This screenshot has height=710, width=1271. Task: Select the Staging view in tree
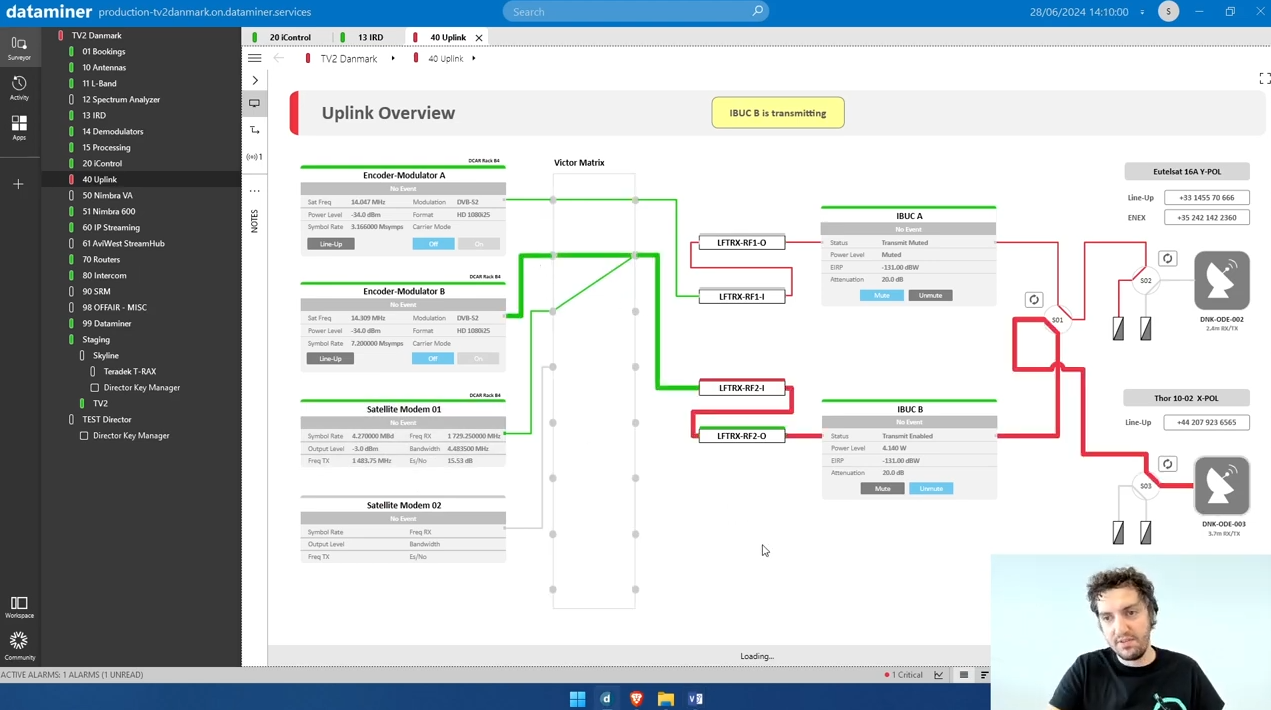[x=96, y=340]
